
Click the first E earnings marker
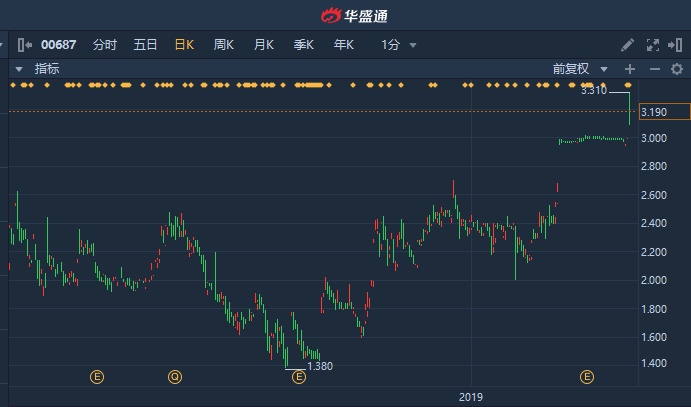(97, 377)
